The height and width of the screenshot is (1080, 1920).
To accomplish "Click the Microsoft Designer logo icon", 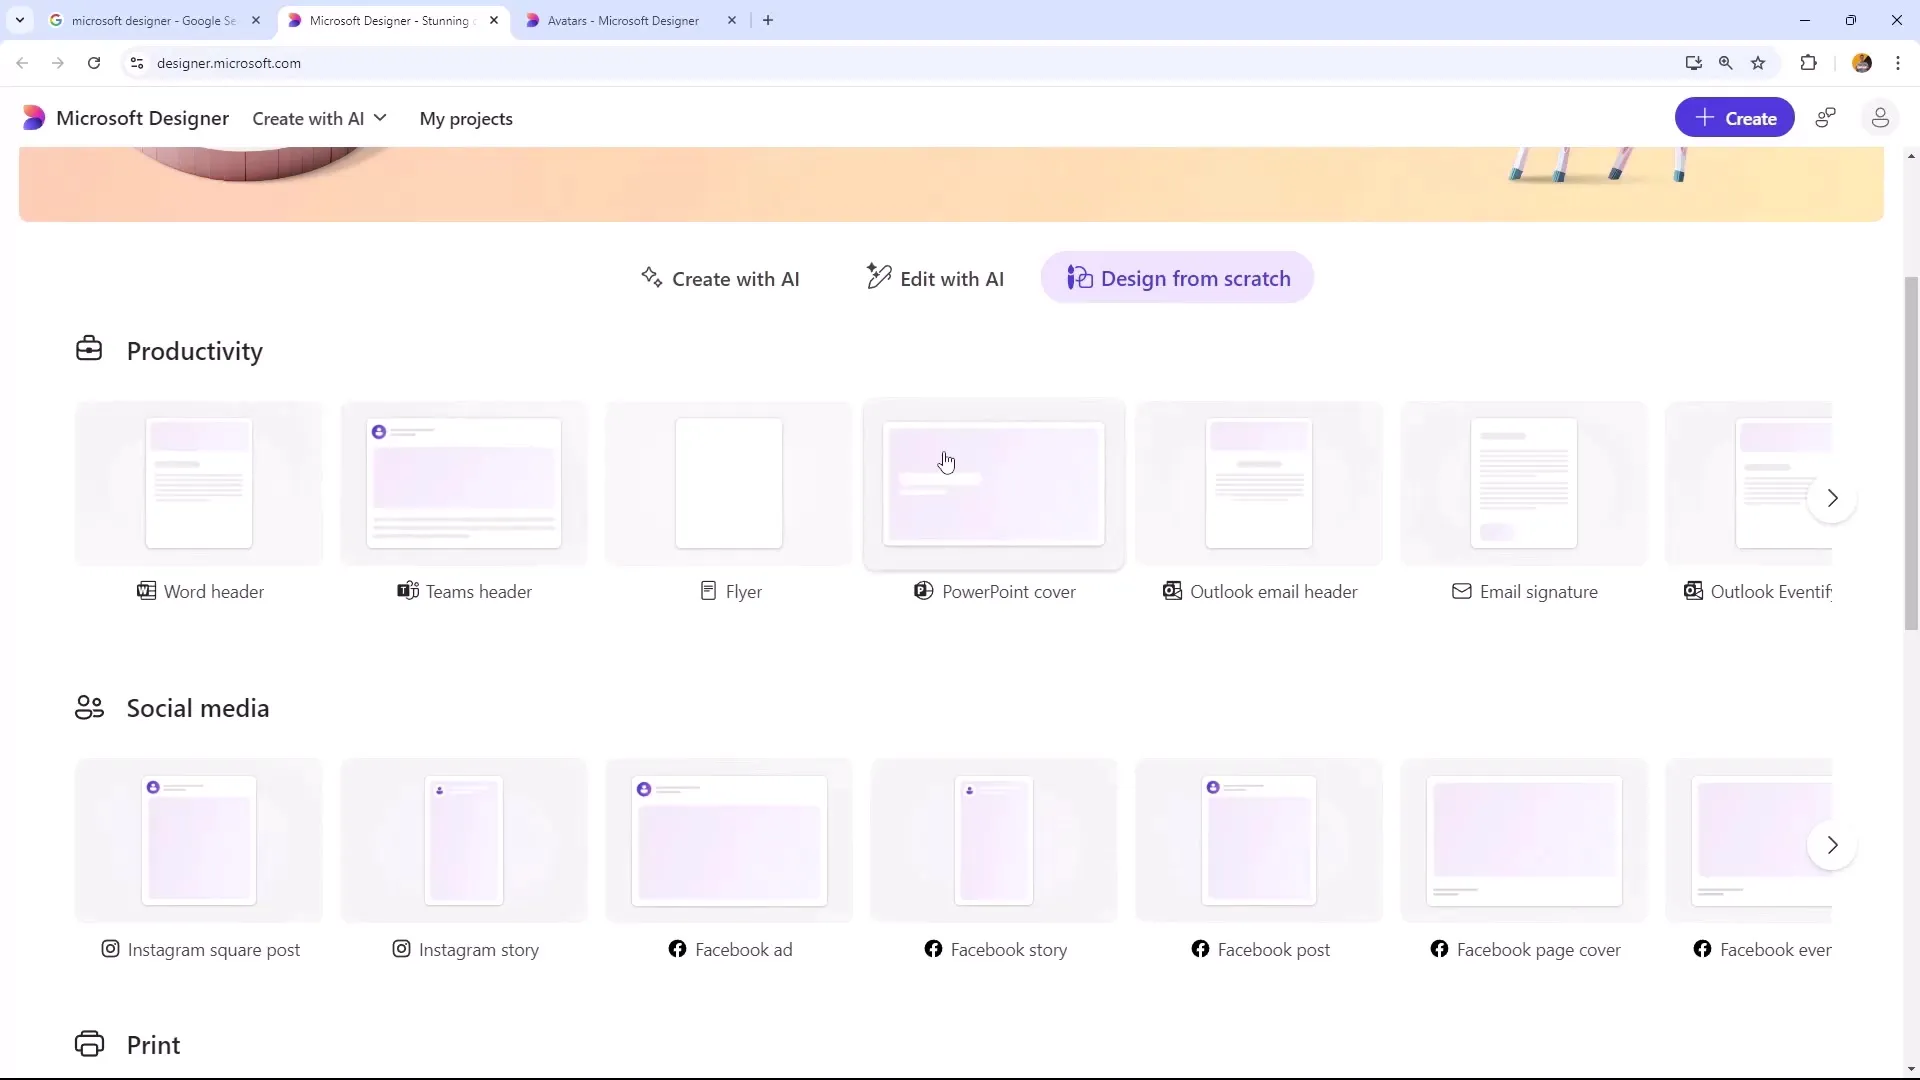I will pos(33,118).
